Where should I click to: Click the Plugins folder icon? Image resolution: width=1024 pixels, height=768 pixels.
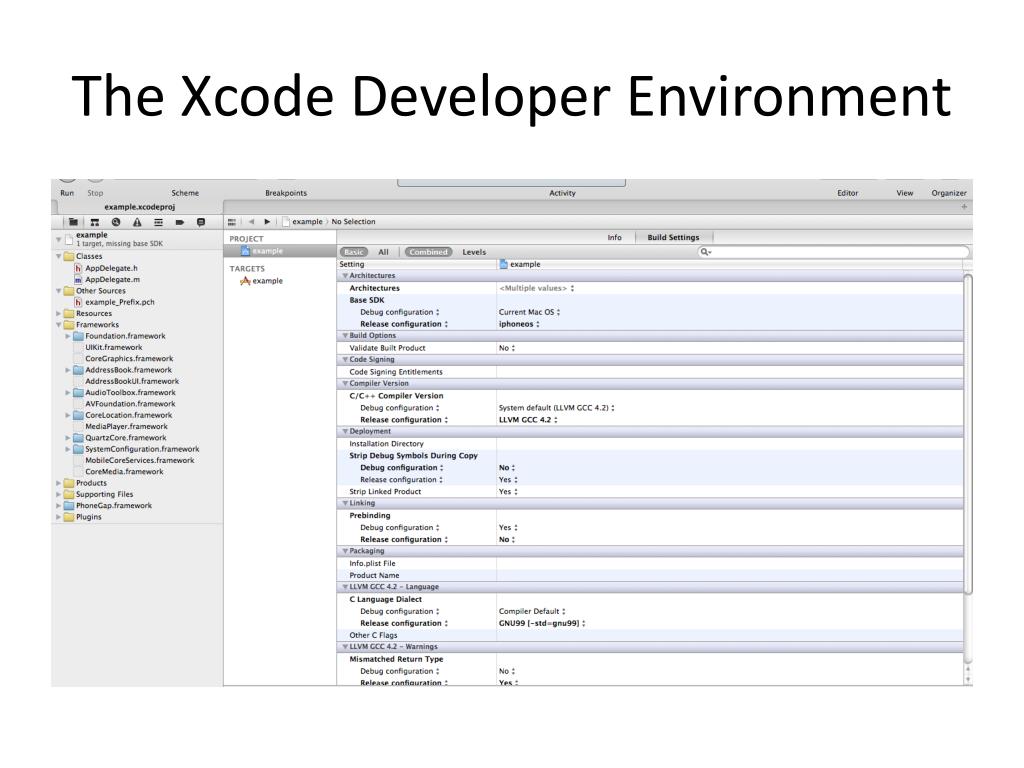coord(69,517)
